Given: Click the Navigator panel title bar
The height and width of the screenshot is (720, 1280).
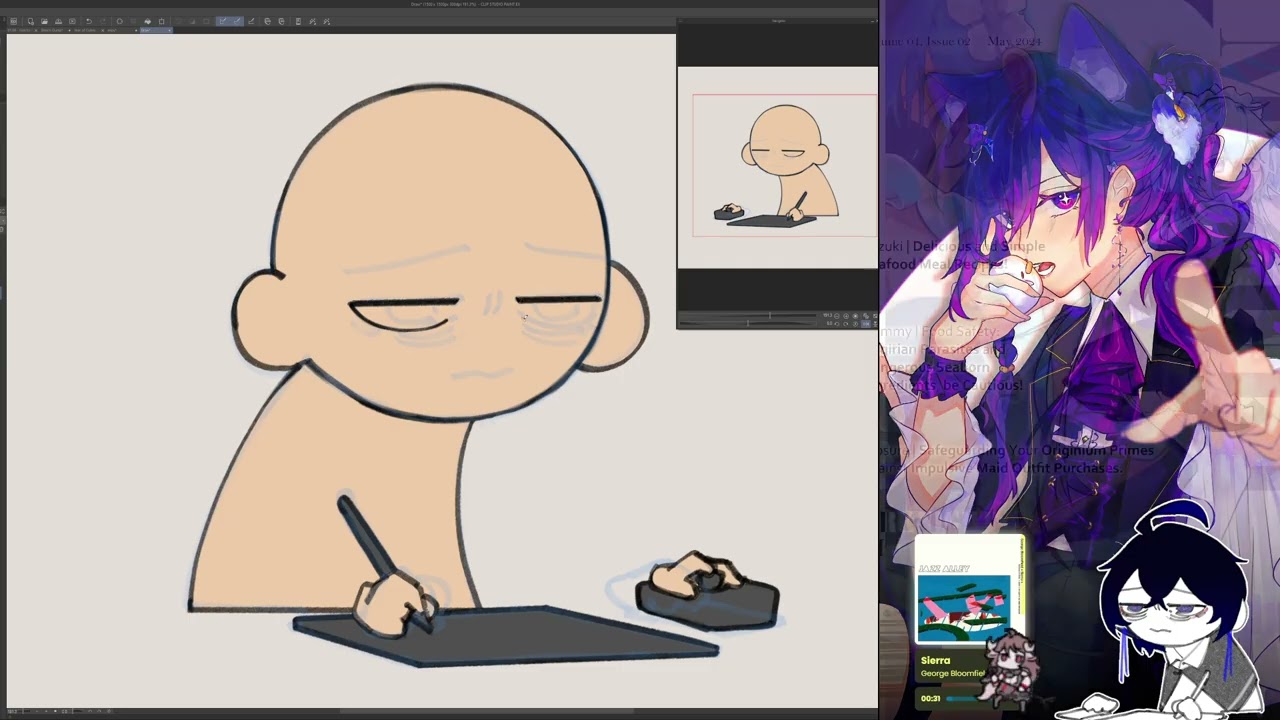Looking at the screenshot, I should (x=777, y=21).
